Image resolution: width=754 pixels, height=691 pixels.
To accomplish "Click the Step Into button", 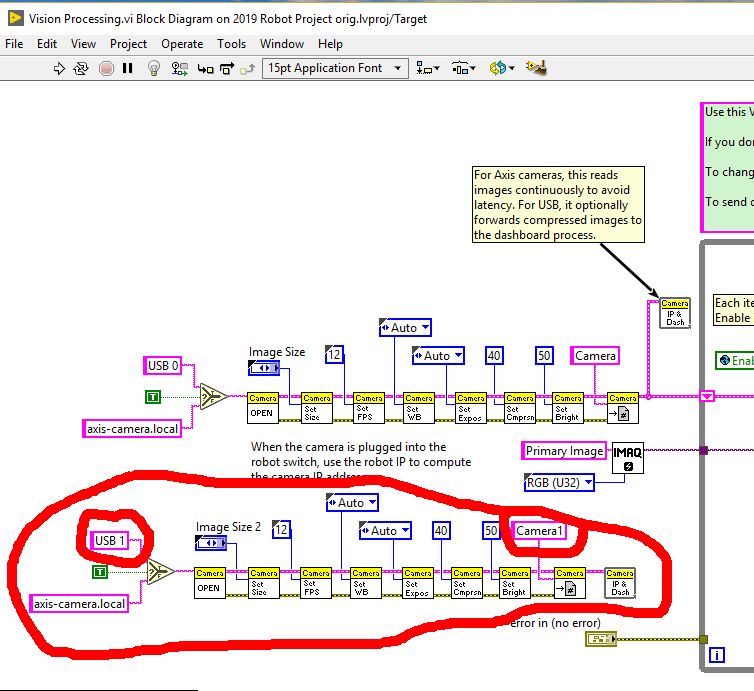I will [x=205, y=69].
